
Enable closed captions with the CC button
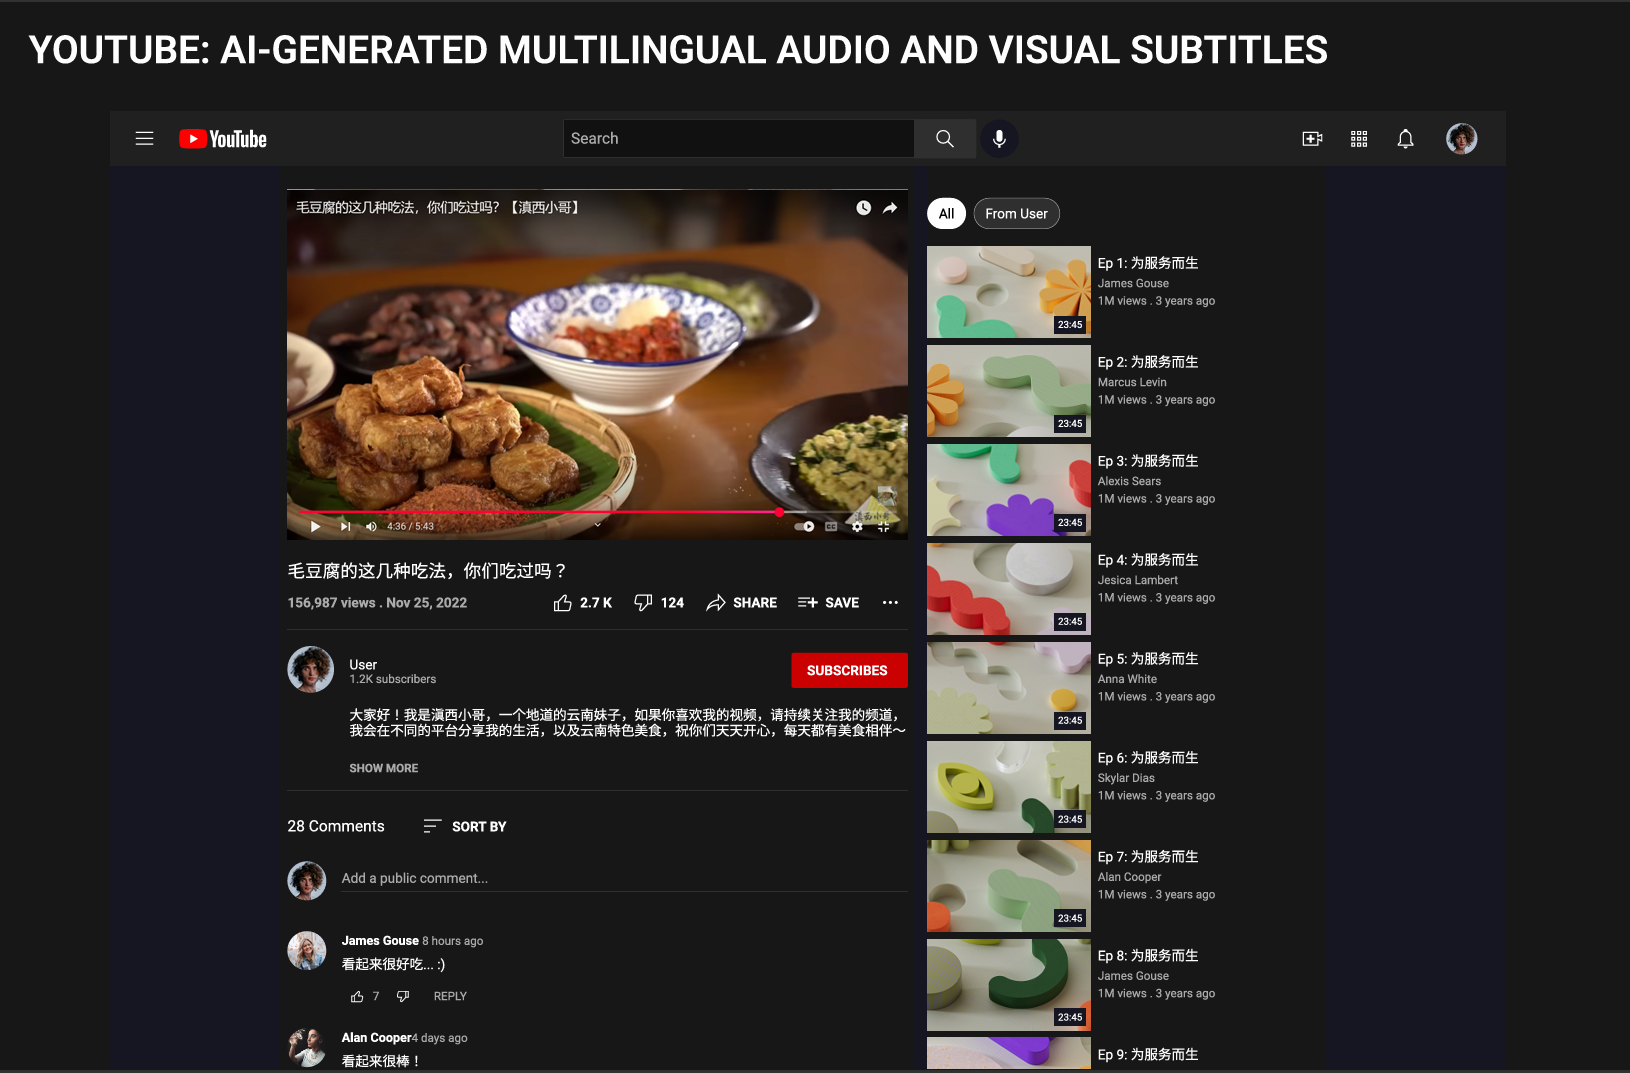point(831,527)
